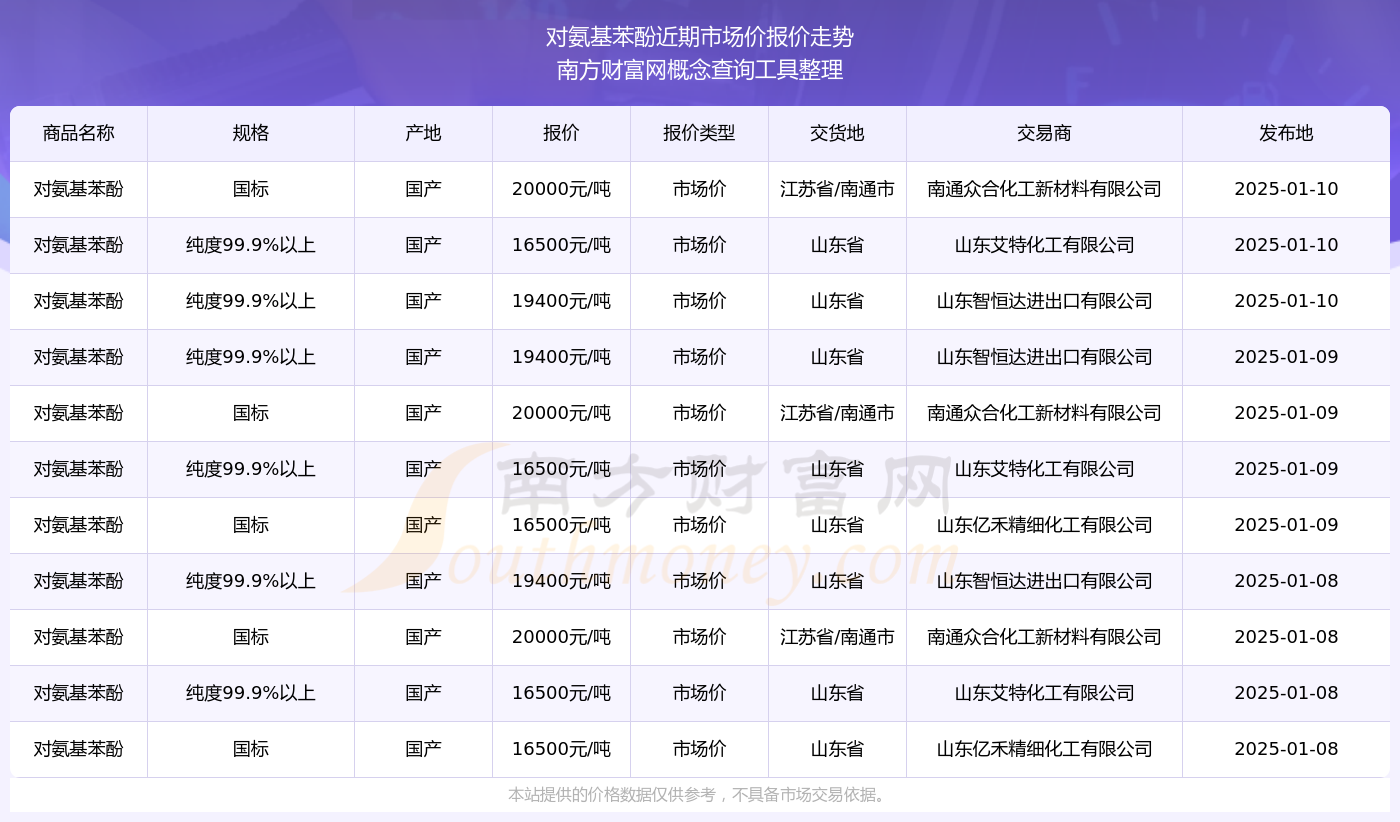Viewport: 1400px width, 822px height.
Task: Click 20000元/吨 price in the 南通众合 2025-01-09 row
Action: pos(561,413)
